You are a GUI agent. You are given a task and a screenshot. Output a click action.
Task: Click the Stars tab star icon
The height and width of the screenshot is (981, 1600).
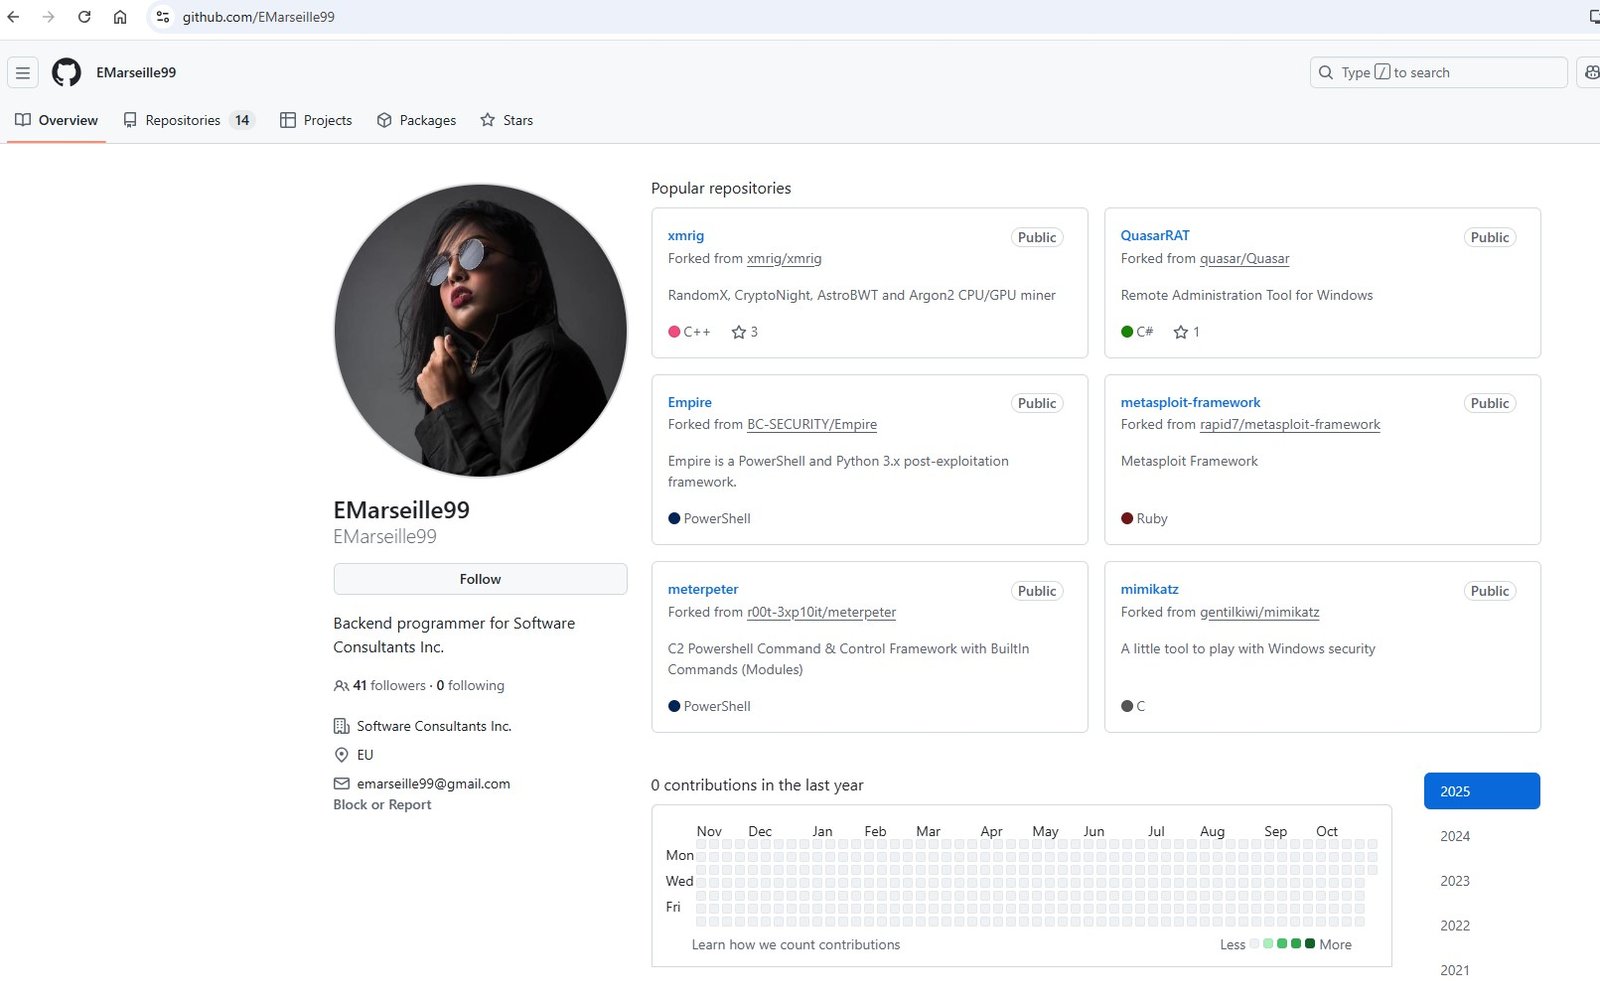click(x=487, y=120)
